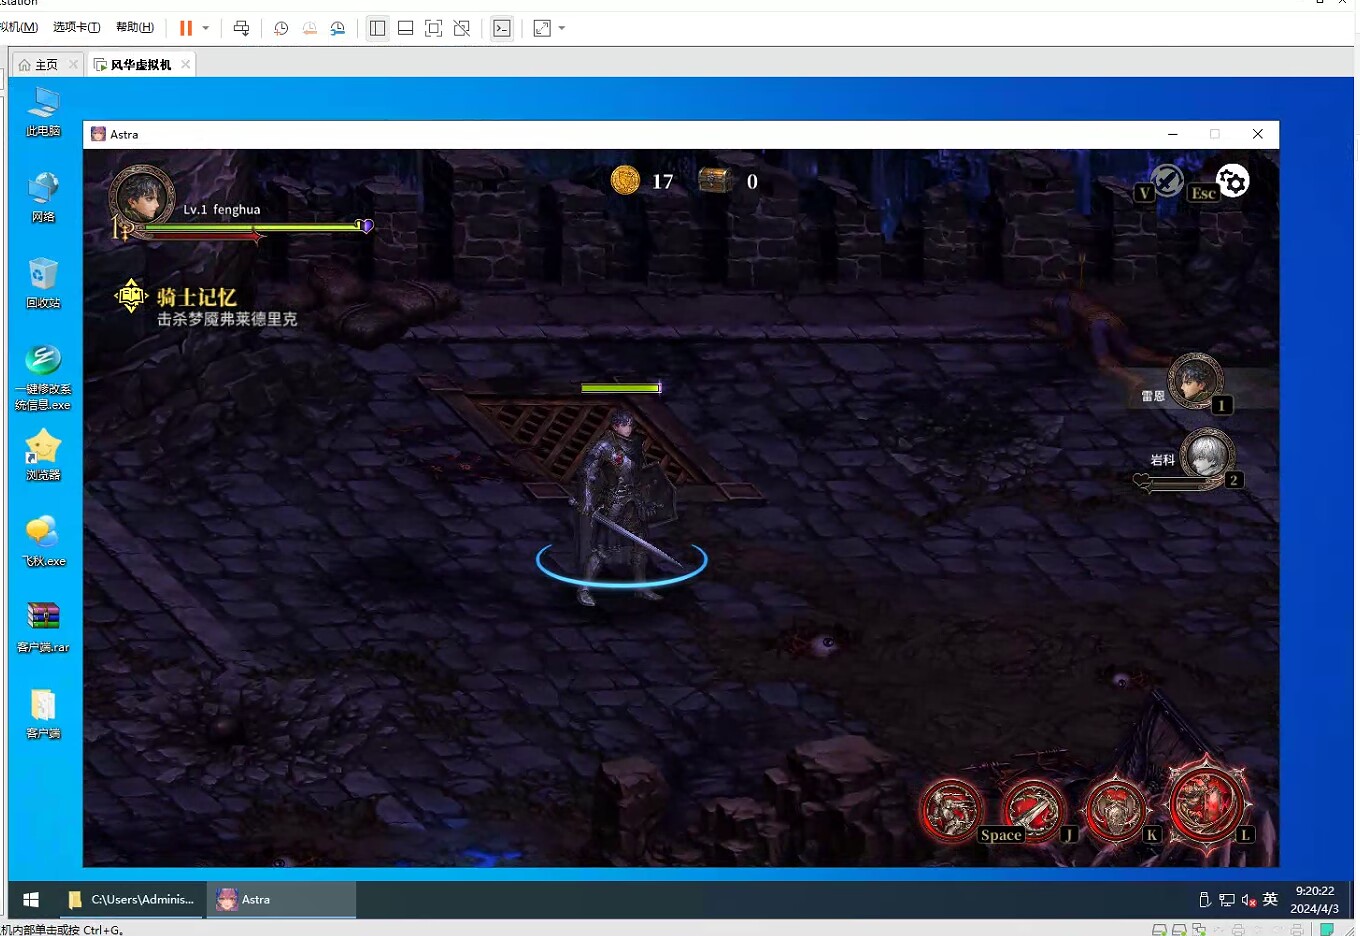Click the 骑士记忆 quest marker icon
The width and height of the screenshot is (1360, 936).
click(x=131, y=296)
